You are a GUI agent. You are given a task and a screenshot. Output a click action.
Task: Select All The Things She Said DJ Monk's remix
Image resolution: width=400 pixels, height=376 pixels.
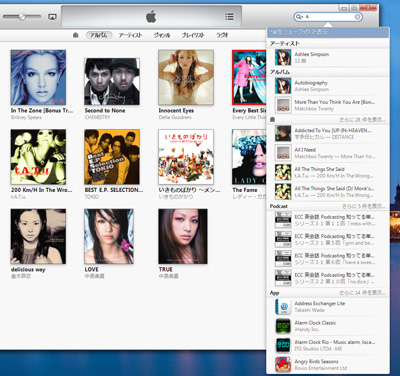coord(328,192)
